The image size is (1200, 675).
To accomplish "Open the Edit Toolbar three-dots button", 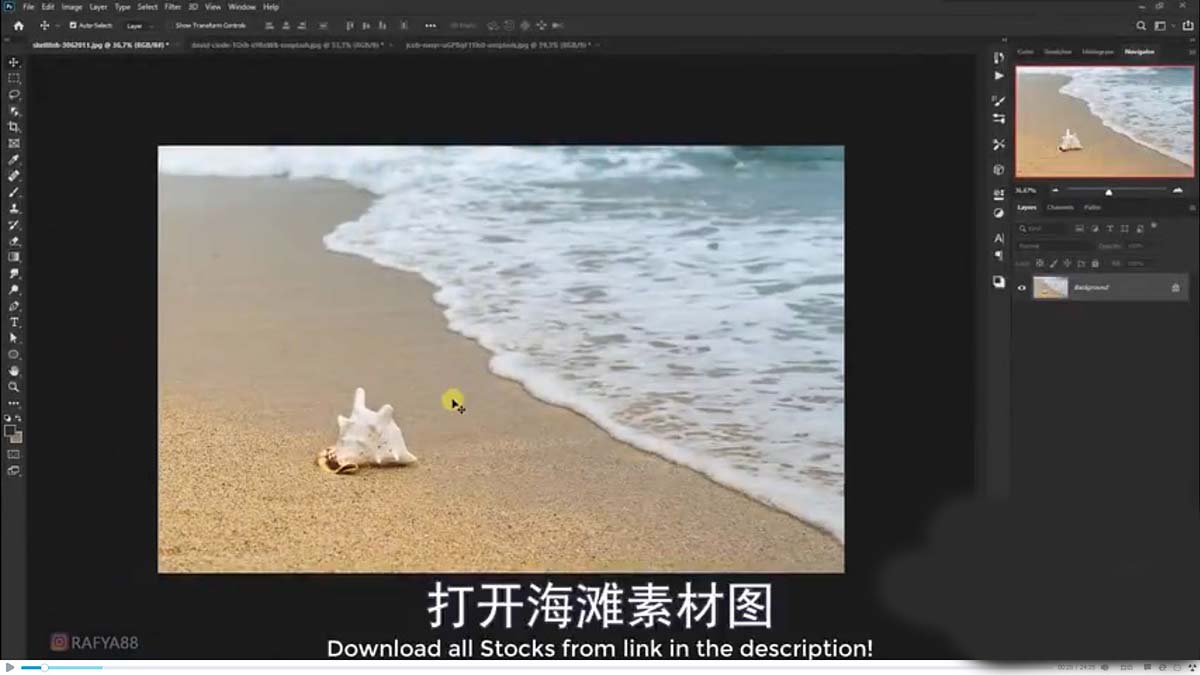I will click(x=14, y=403).
